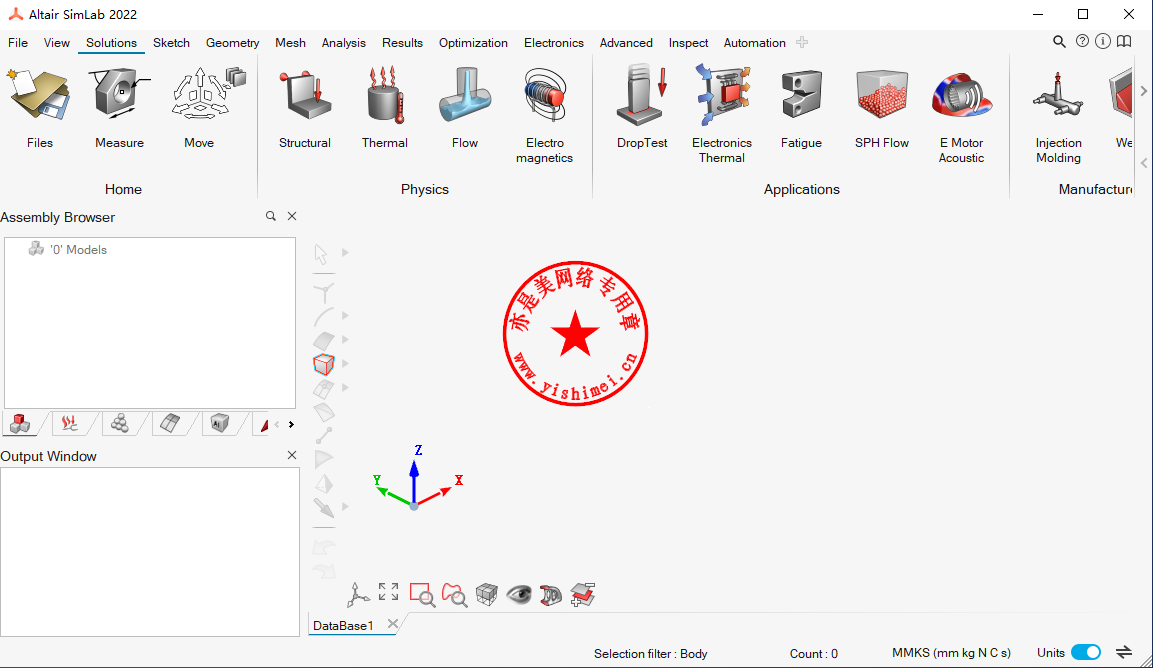Click the layers-with-plus icon in view toolbar

[x=582, y=594]
